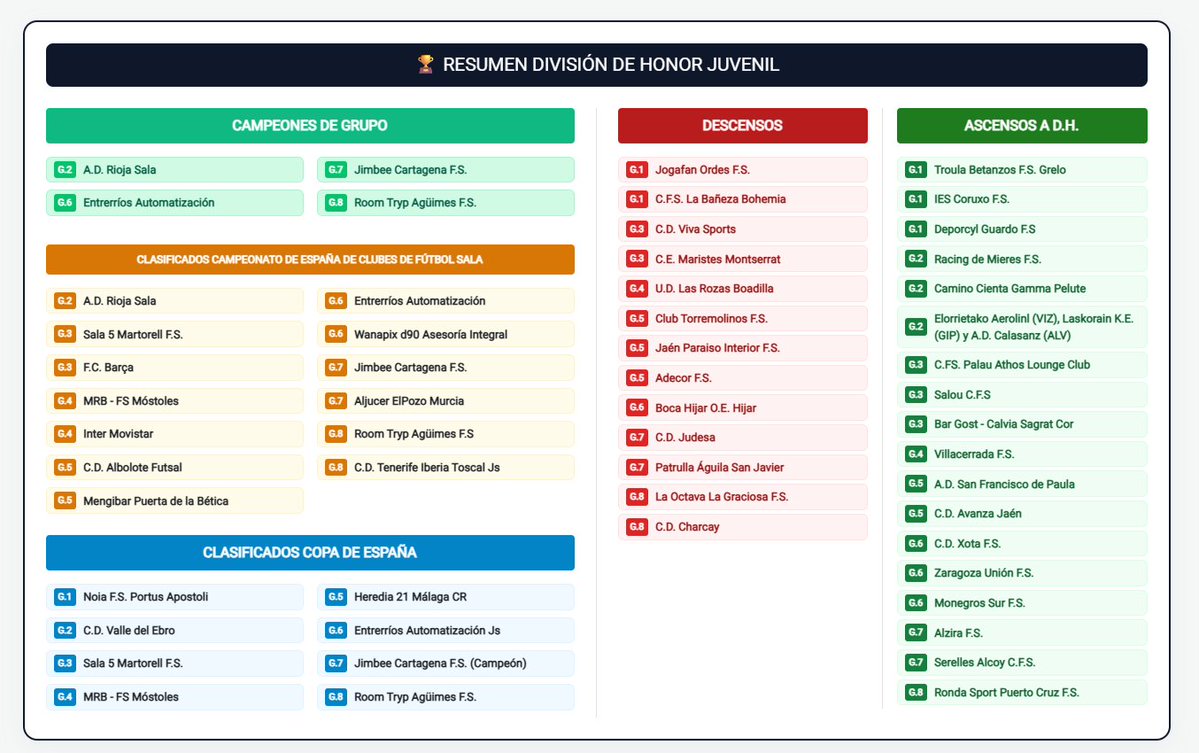Click C.D. Valle del Ebro row
Screen dimensions: 1199x753
(x=174, y=630)
